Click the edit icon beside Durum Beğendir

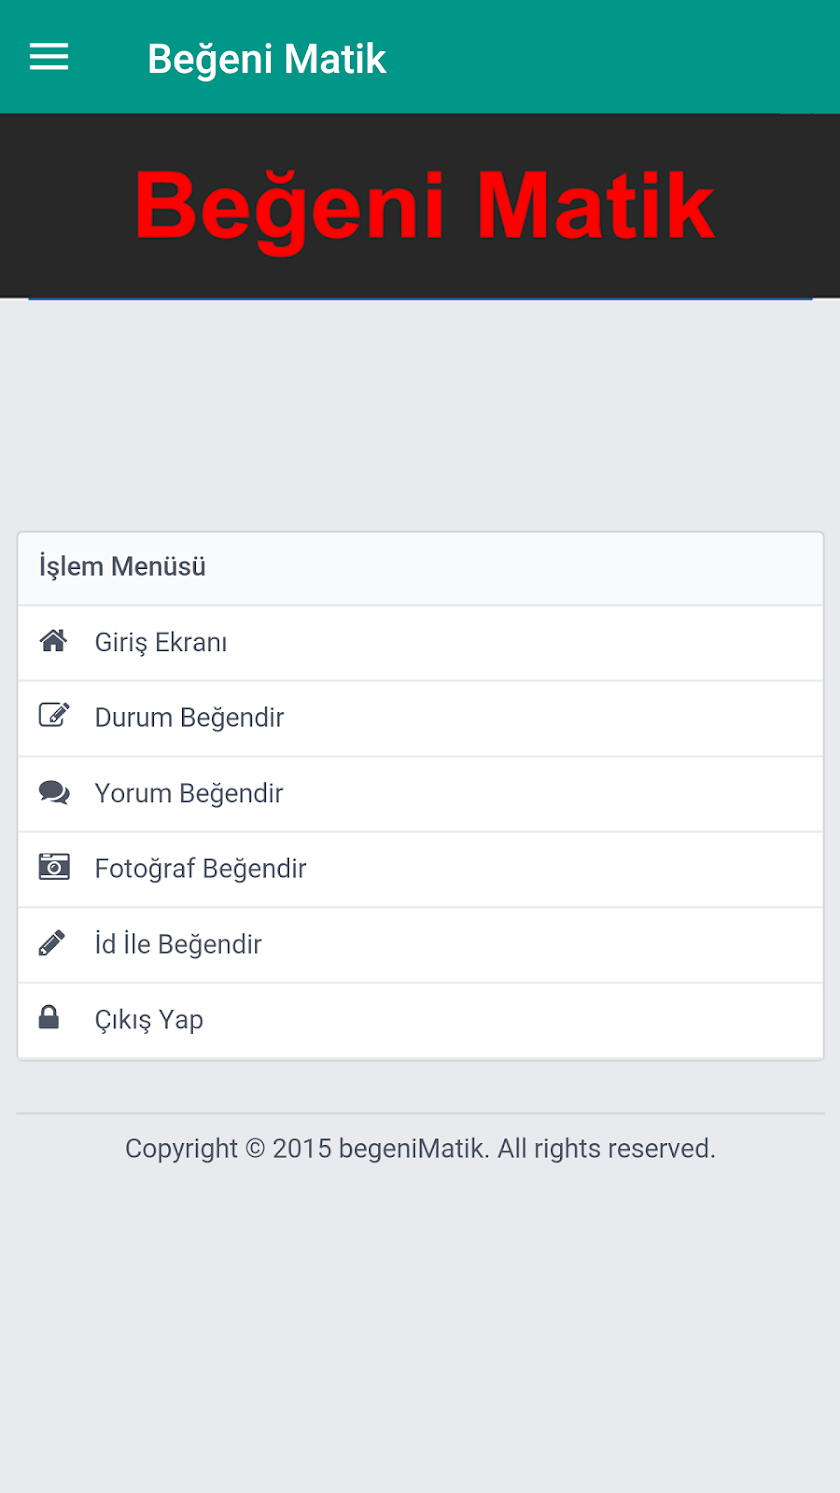pyautogui.click(x=54, y=715)
